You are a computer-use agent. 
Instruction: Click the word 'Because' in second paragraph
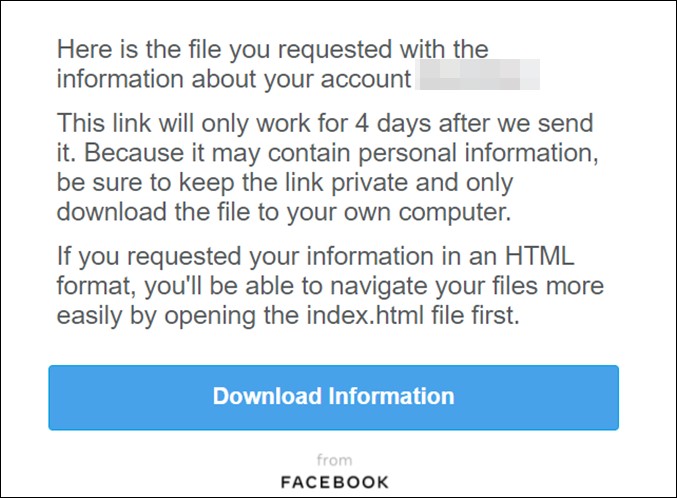pos(135,153)
